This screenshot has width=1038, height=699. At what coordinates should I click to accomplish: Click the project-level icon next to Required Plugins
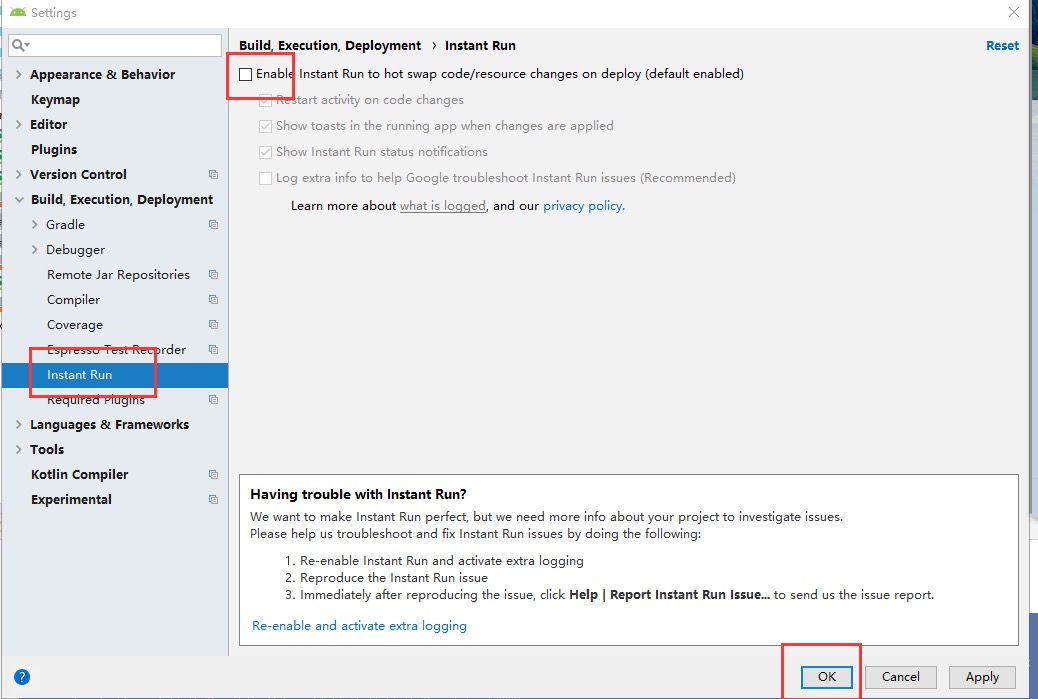pos(213,399)
